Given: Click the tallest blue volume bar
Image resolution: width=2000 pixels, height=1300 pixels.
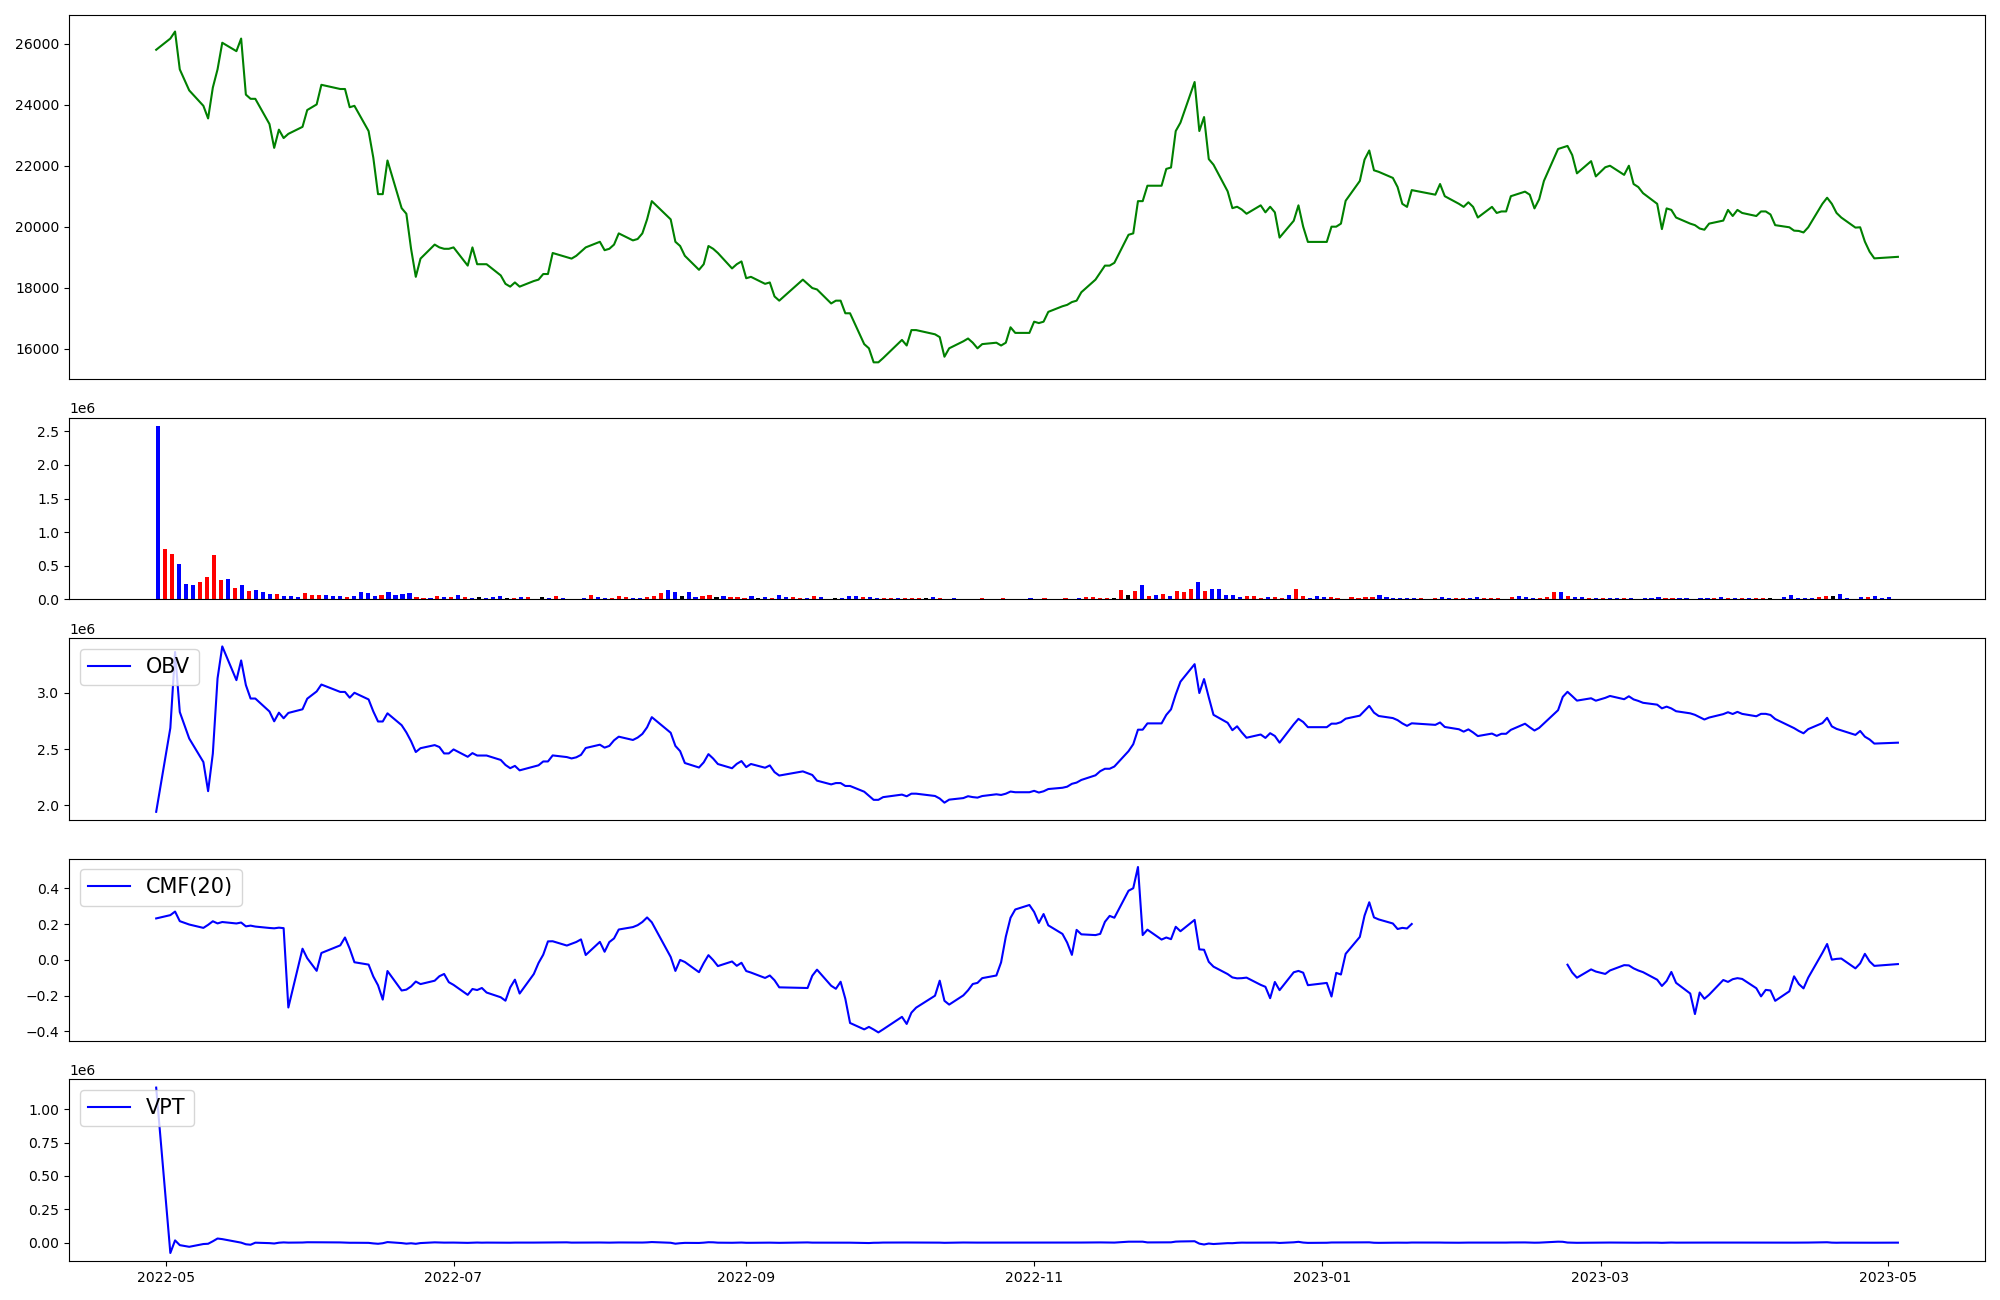Looking at the screenshot, I should pos(158,512).
